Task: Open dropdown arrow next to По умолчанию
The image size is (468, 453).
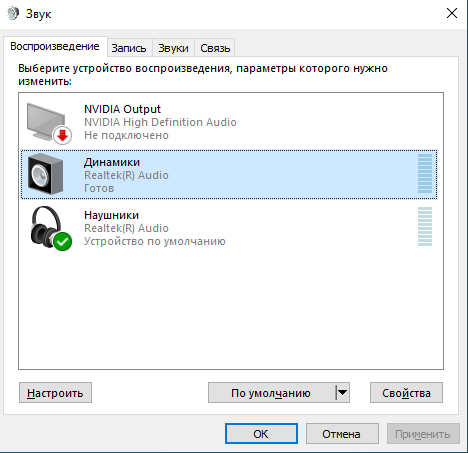Action: (x=342, y=393)
